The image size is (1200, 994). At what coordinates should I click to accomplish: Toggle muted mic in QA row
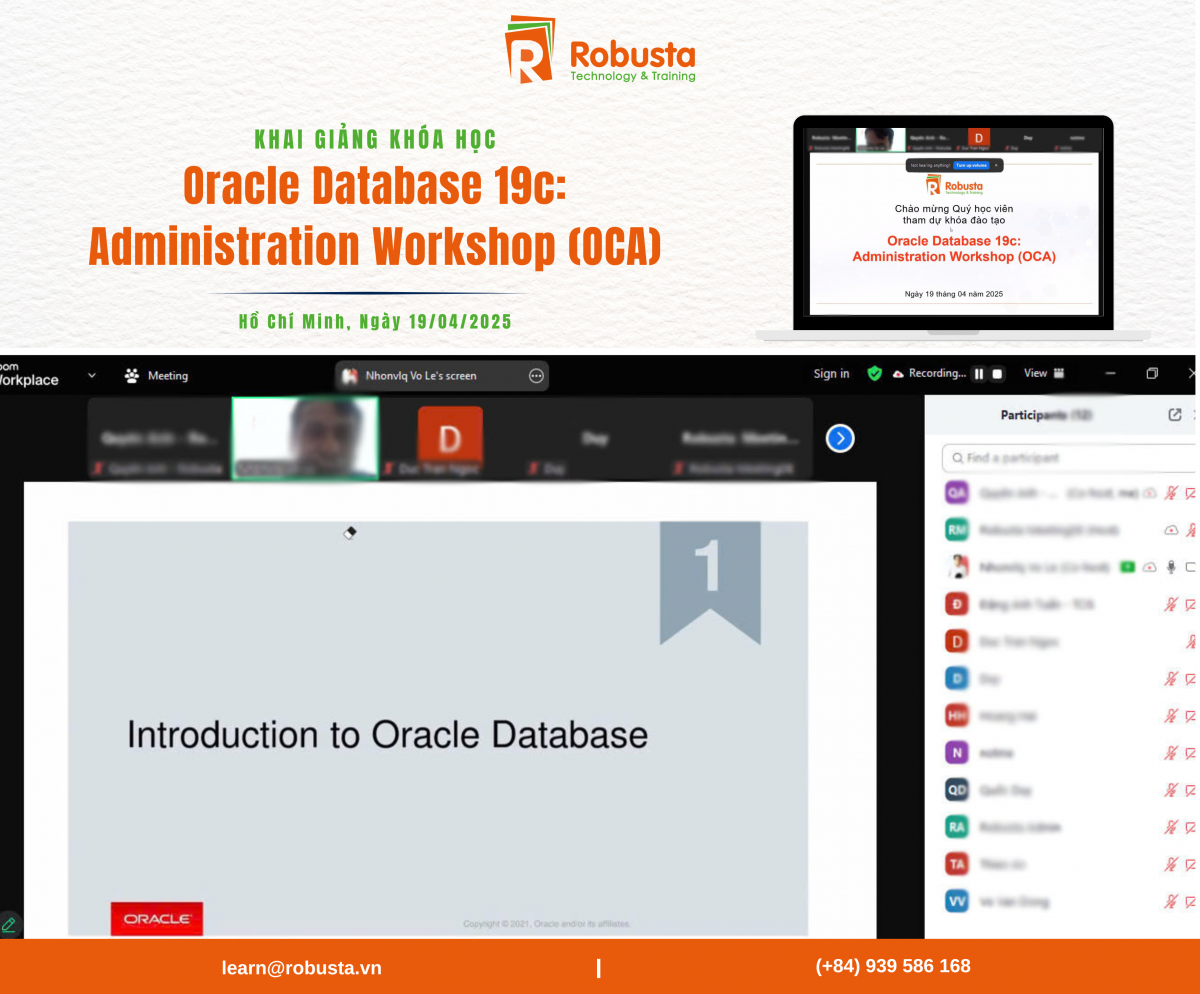tap(1171, 493)
